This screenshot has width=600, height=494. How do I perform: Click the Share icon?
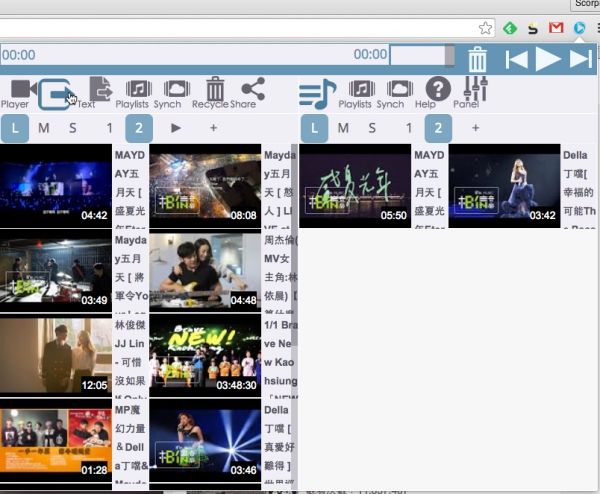[252, 90]
